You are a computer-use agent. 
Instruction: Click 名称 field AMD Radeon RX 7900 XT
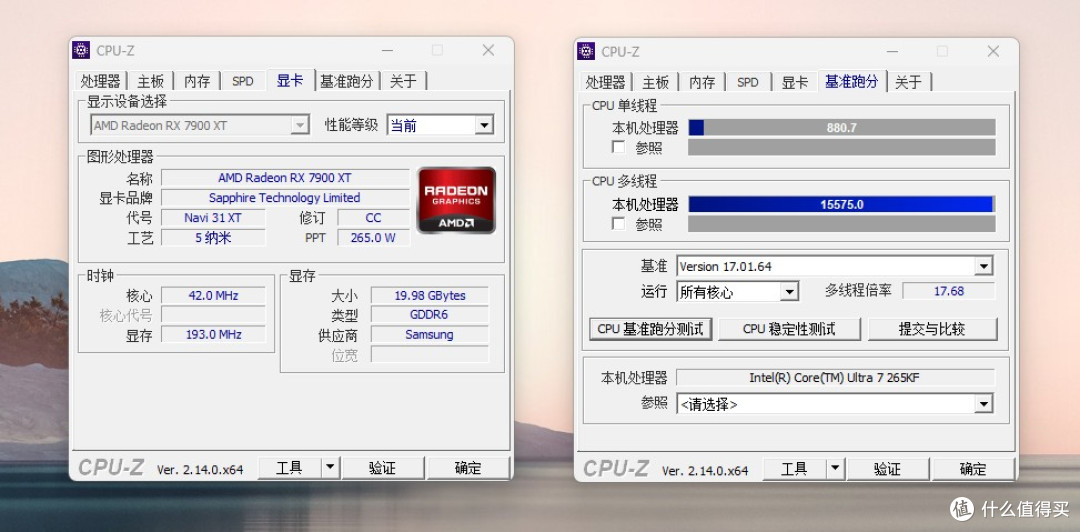[x=285, y=178]
